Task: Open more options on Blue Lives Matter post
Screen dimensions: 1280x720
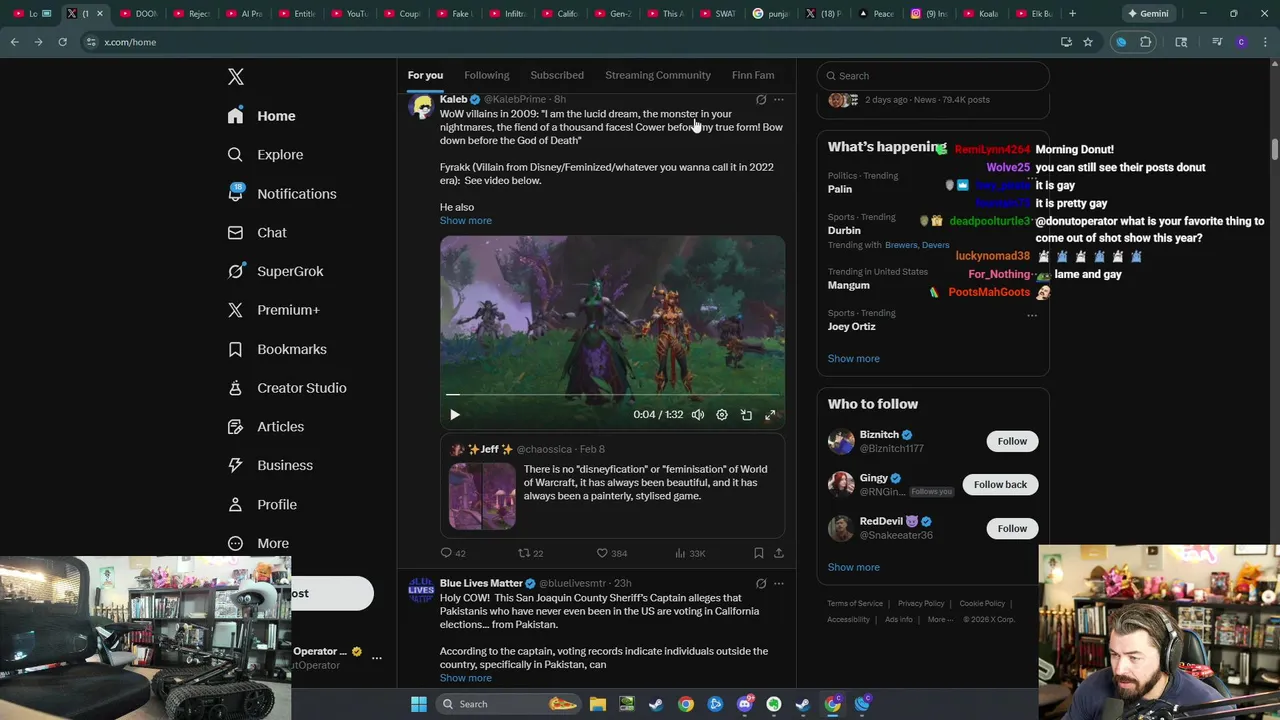Action: 779,583
